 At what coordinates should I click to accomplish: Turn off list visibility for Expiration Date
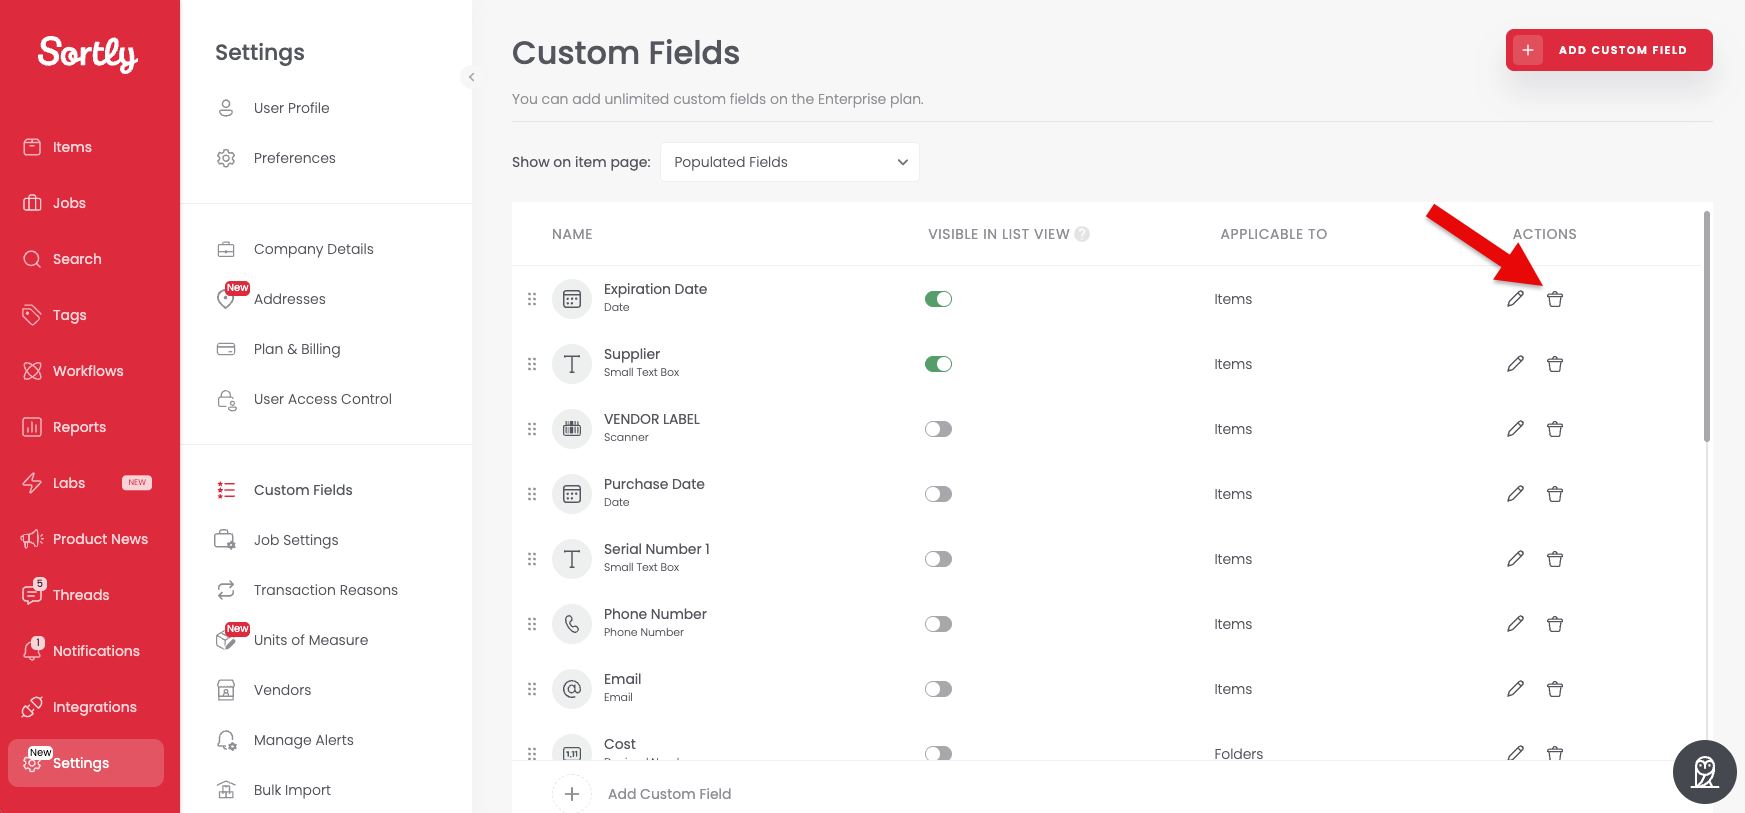point(938,299)
